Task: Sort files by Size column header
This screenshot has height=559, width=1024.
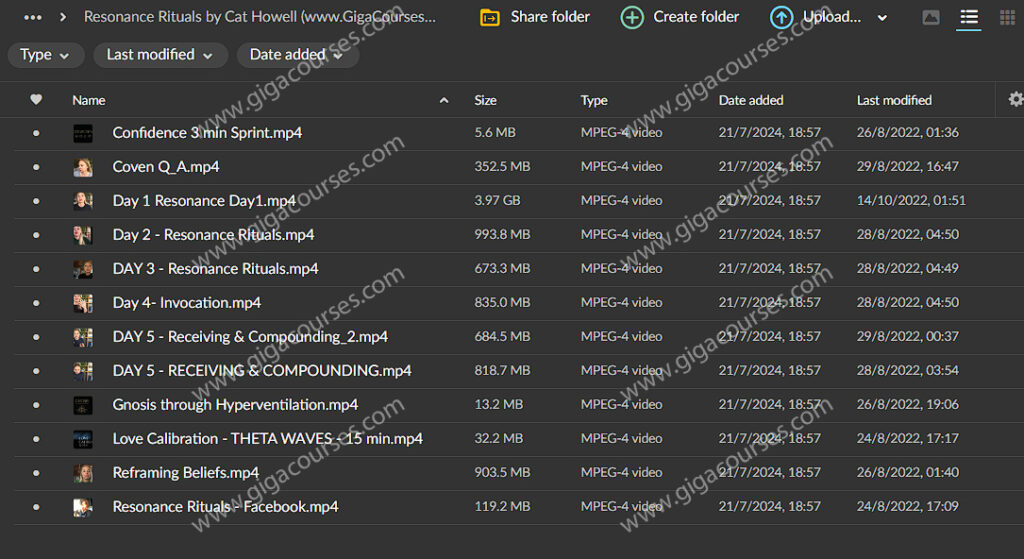Action: click(486, 100)
